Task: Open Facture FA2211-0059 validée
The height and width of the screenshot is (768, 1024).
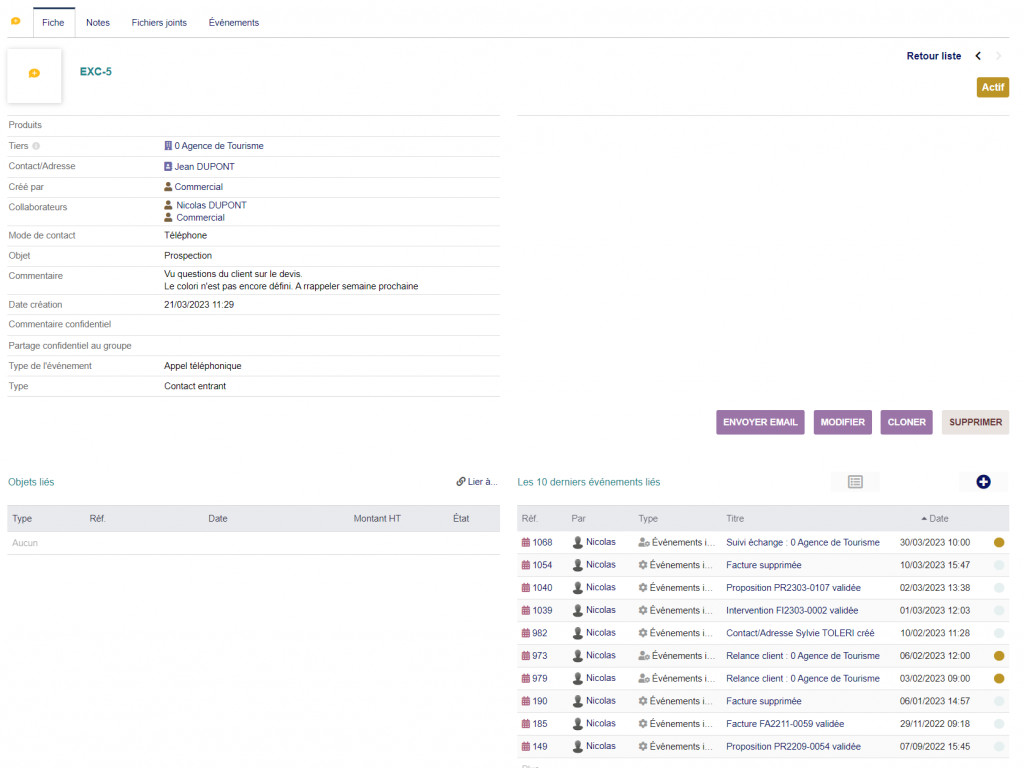Action: (x=785, y=724)
